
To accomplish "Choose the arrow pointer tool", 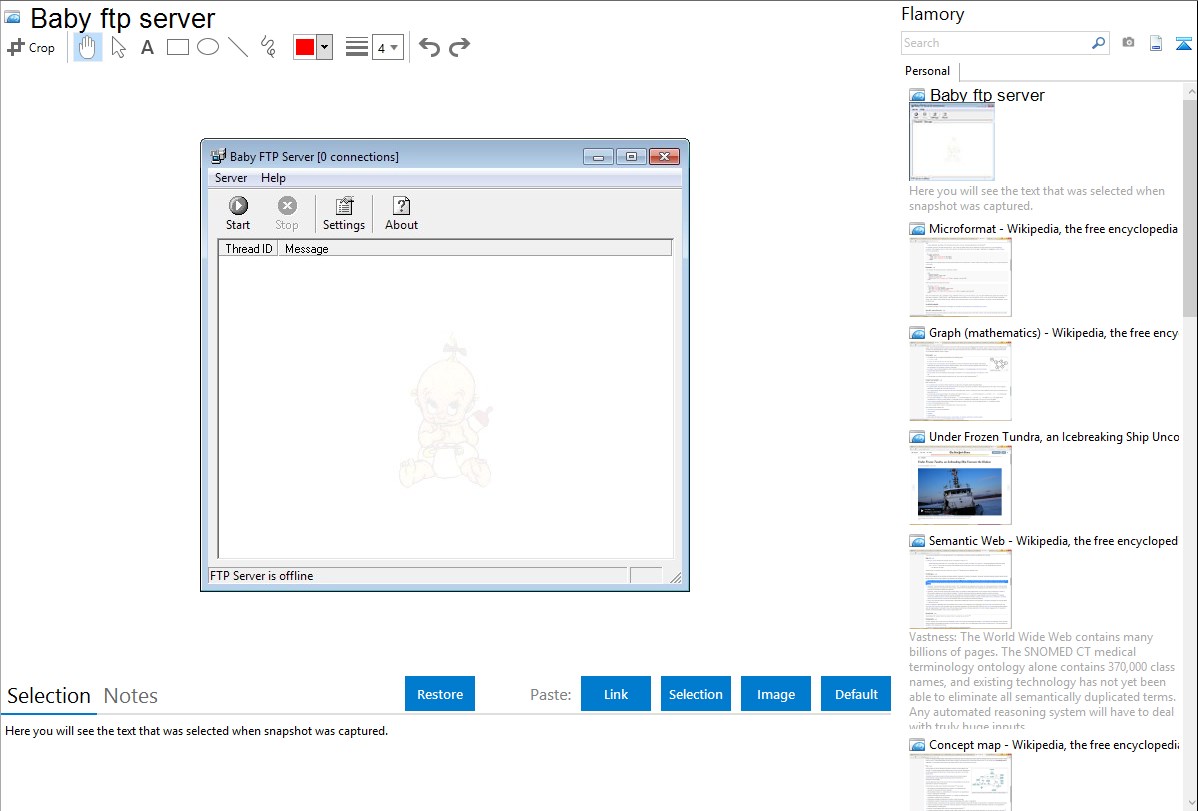I will [119, 47].
